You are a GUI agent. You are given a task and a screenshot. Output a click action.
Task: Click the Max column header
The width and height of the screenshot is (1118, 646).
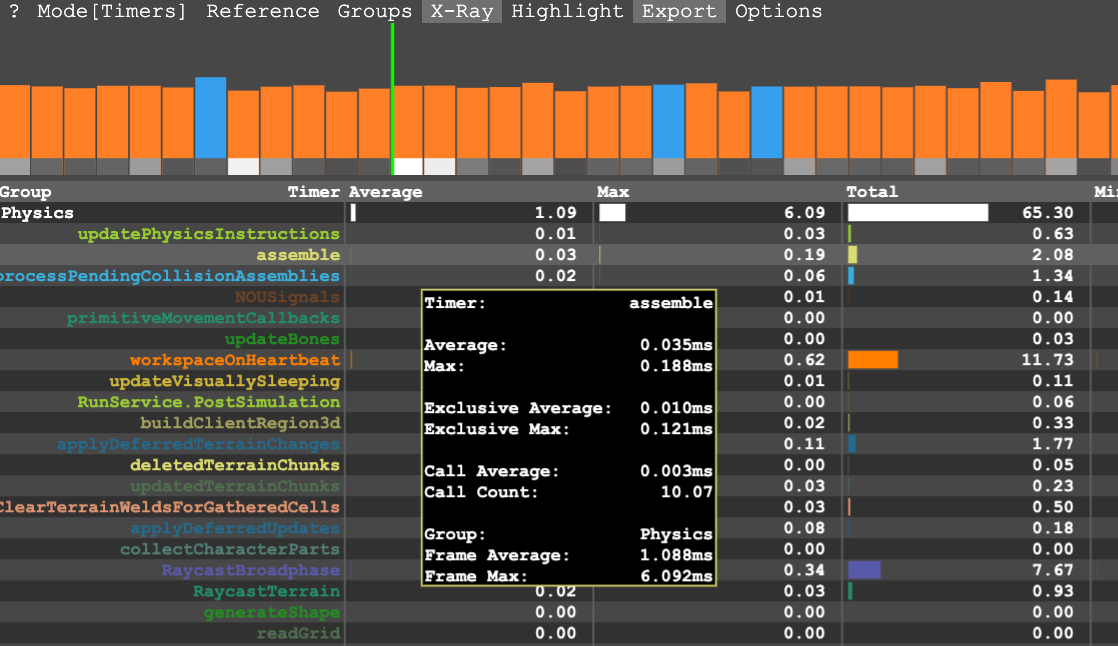[613, 192]
